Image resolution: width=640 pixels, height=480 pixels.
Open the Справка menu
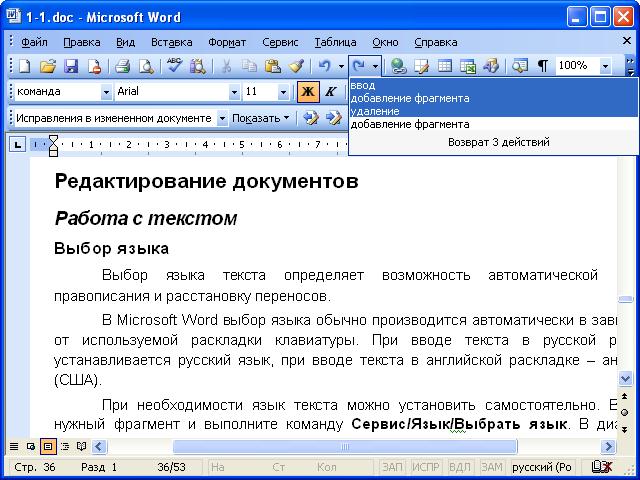click(x=436, y=42)
